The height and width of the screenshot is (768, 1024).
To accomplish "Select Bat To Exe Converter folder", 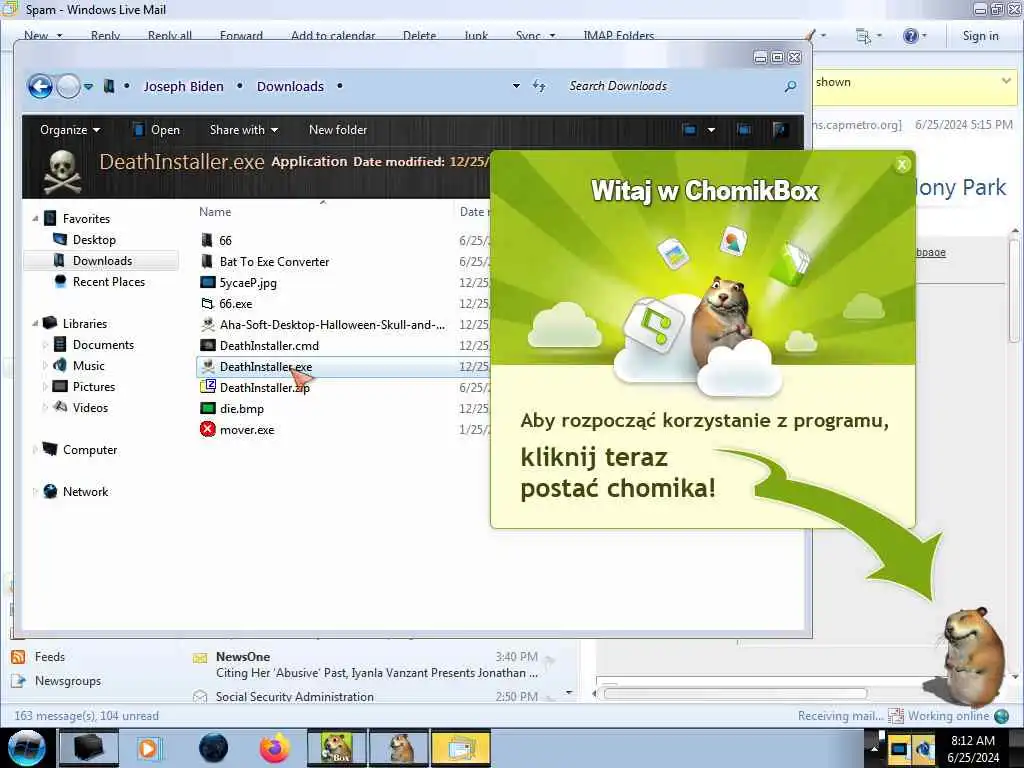I will (274, 261).
